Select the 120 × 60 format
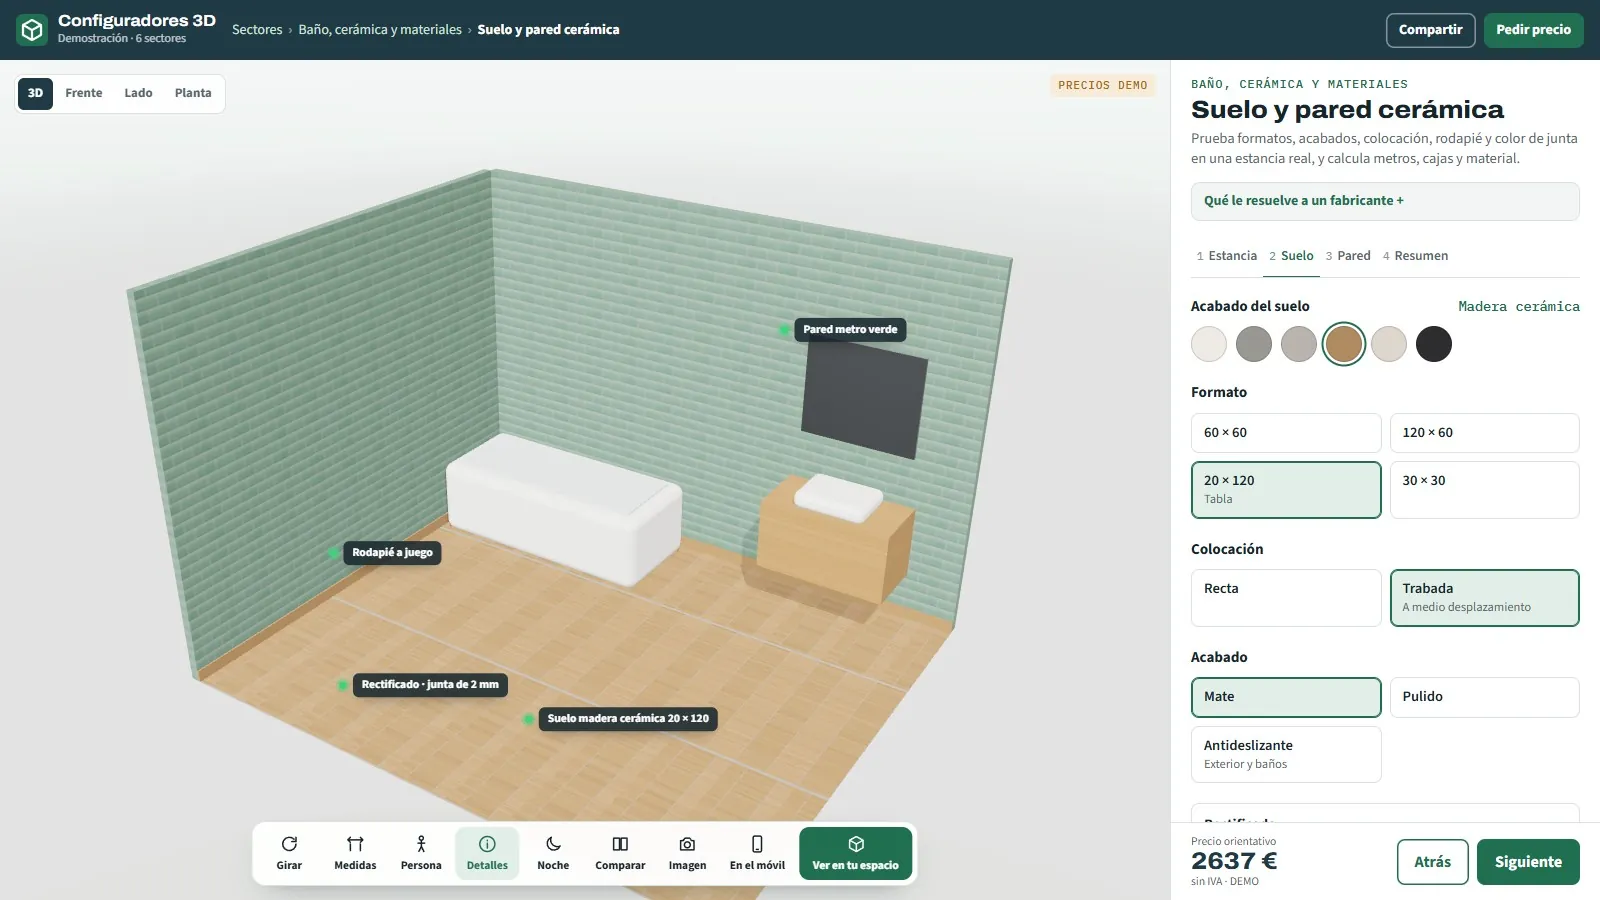Image resolution: width=1600 pixels, height=900 pixels. [x=1484, y=433]
